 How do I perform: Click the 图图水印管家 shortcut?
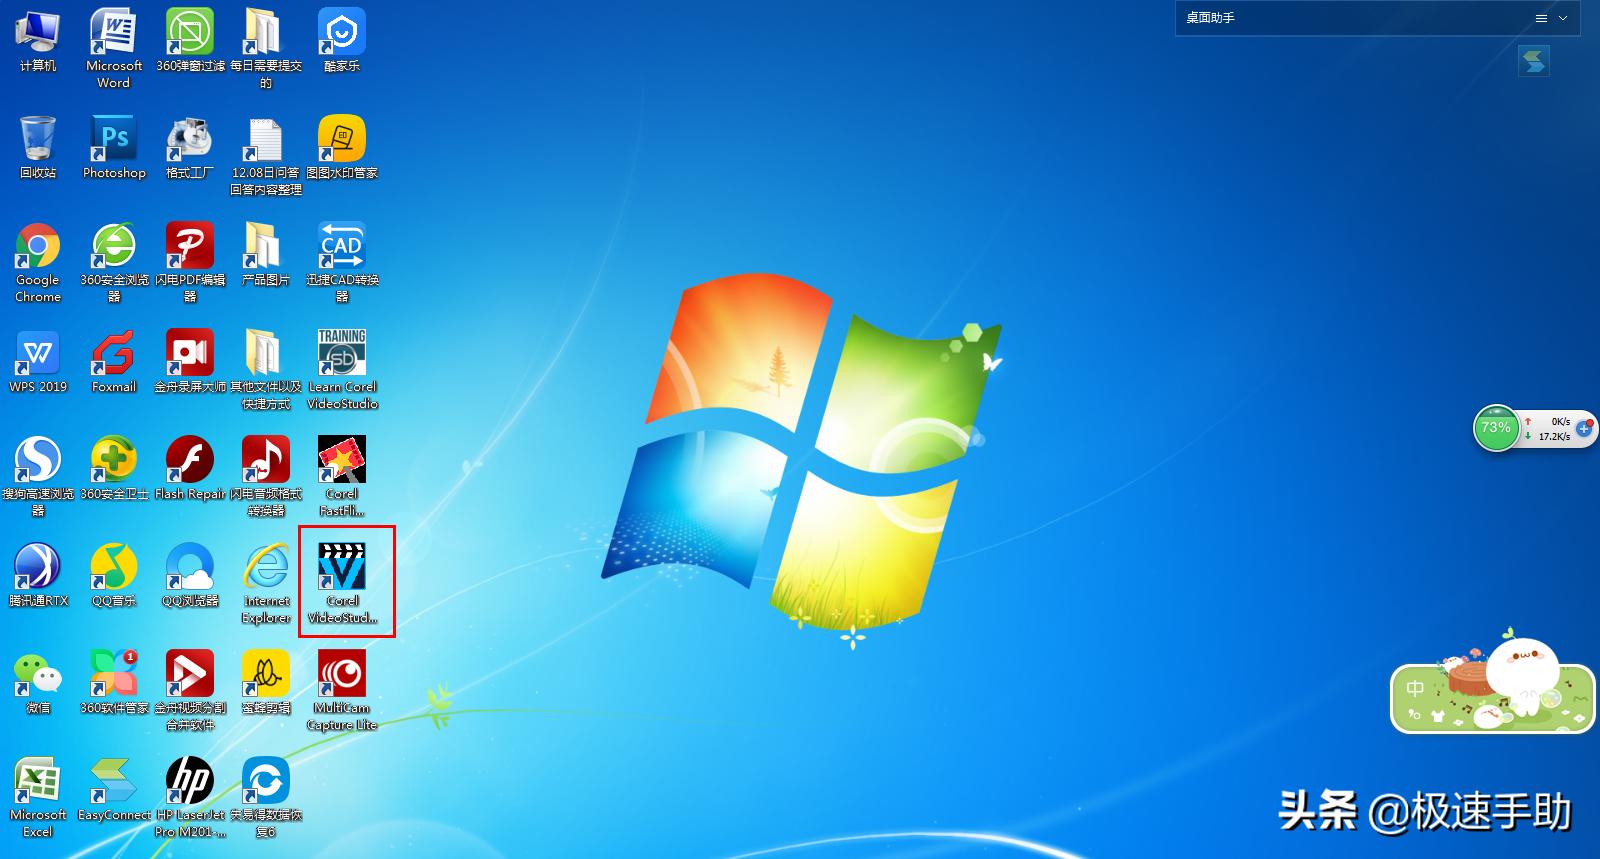click(x=342, y=147)
